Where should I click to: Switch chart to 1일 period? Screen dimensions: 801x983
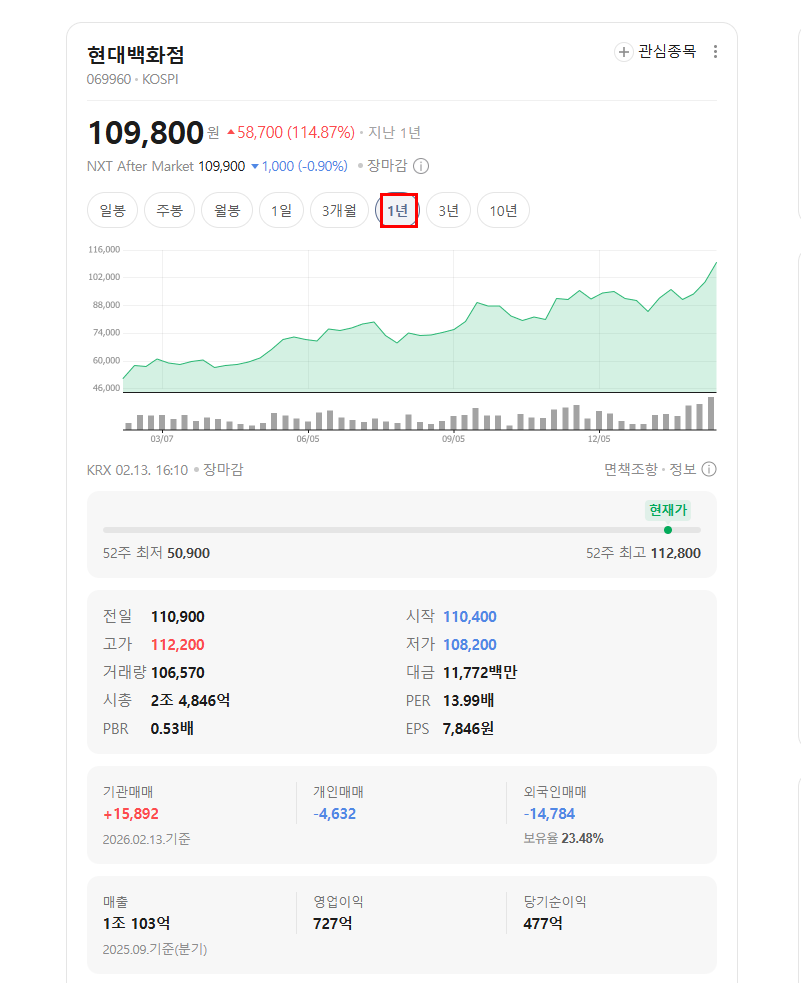[x=281, y=210]
